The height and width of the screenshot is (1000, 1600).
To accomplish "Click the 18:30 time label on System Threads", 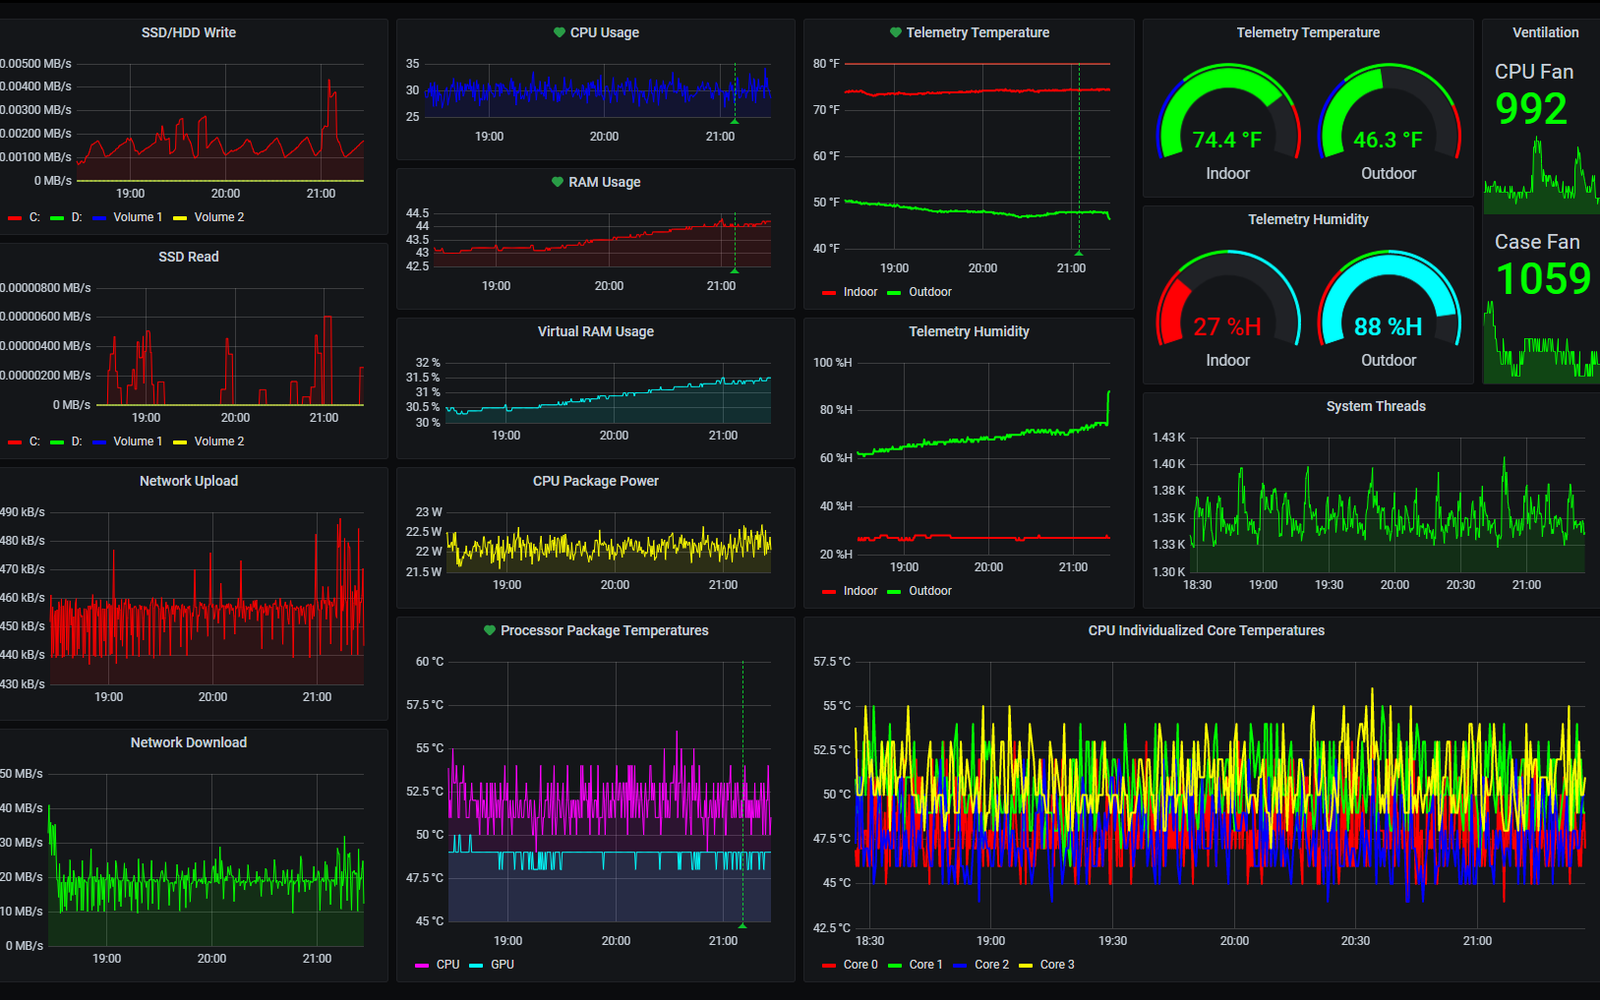I will click(x=1197, y=585).
